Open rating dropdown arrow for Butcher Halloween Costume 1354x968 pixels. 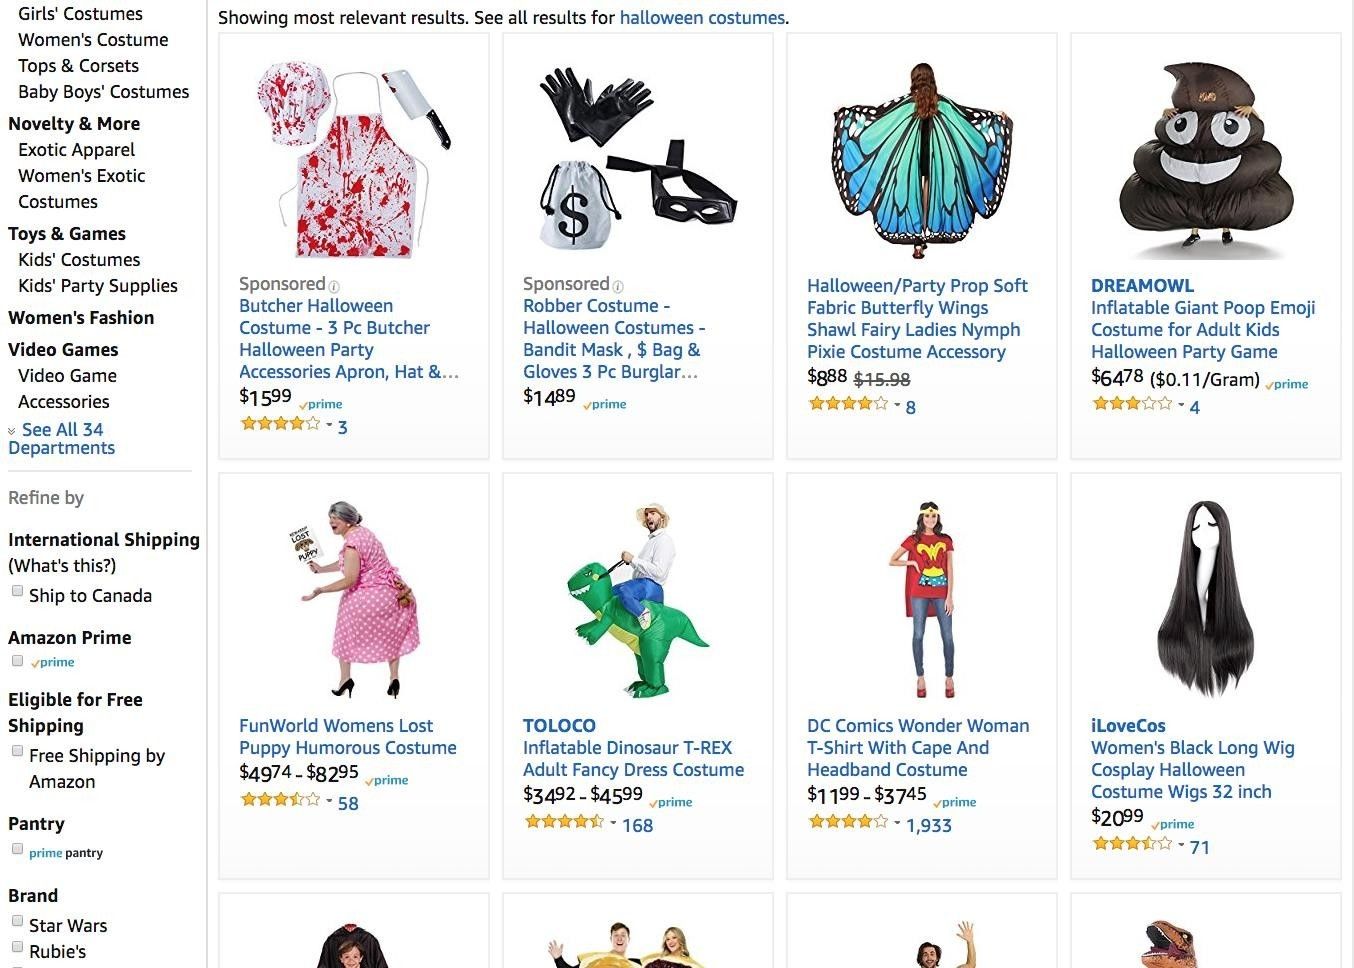[x=329, y=425]
